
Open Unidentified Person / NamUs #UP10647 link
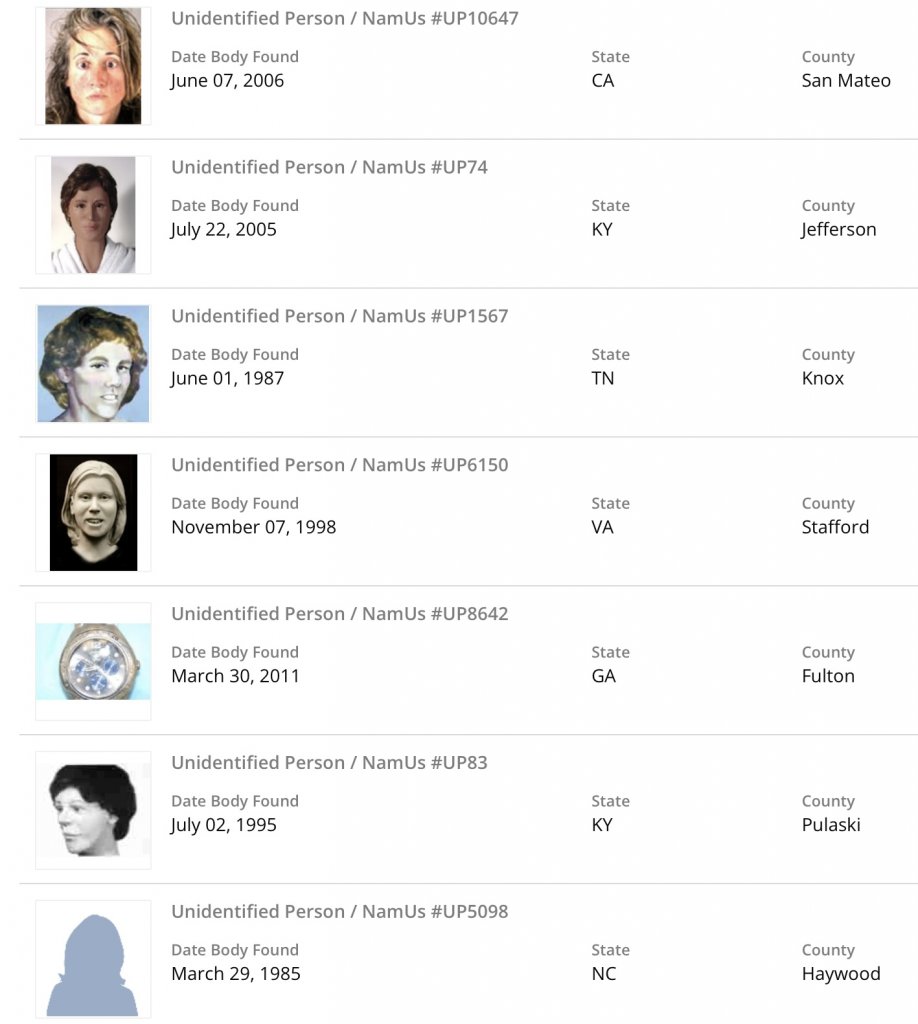[344, 18]
